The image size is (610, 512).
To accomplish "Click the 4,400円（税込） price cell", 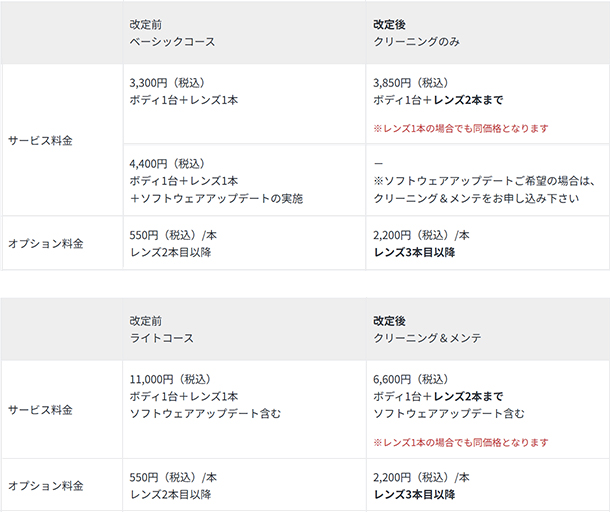I will tap(167, 162).
